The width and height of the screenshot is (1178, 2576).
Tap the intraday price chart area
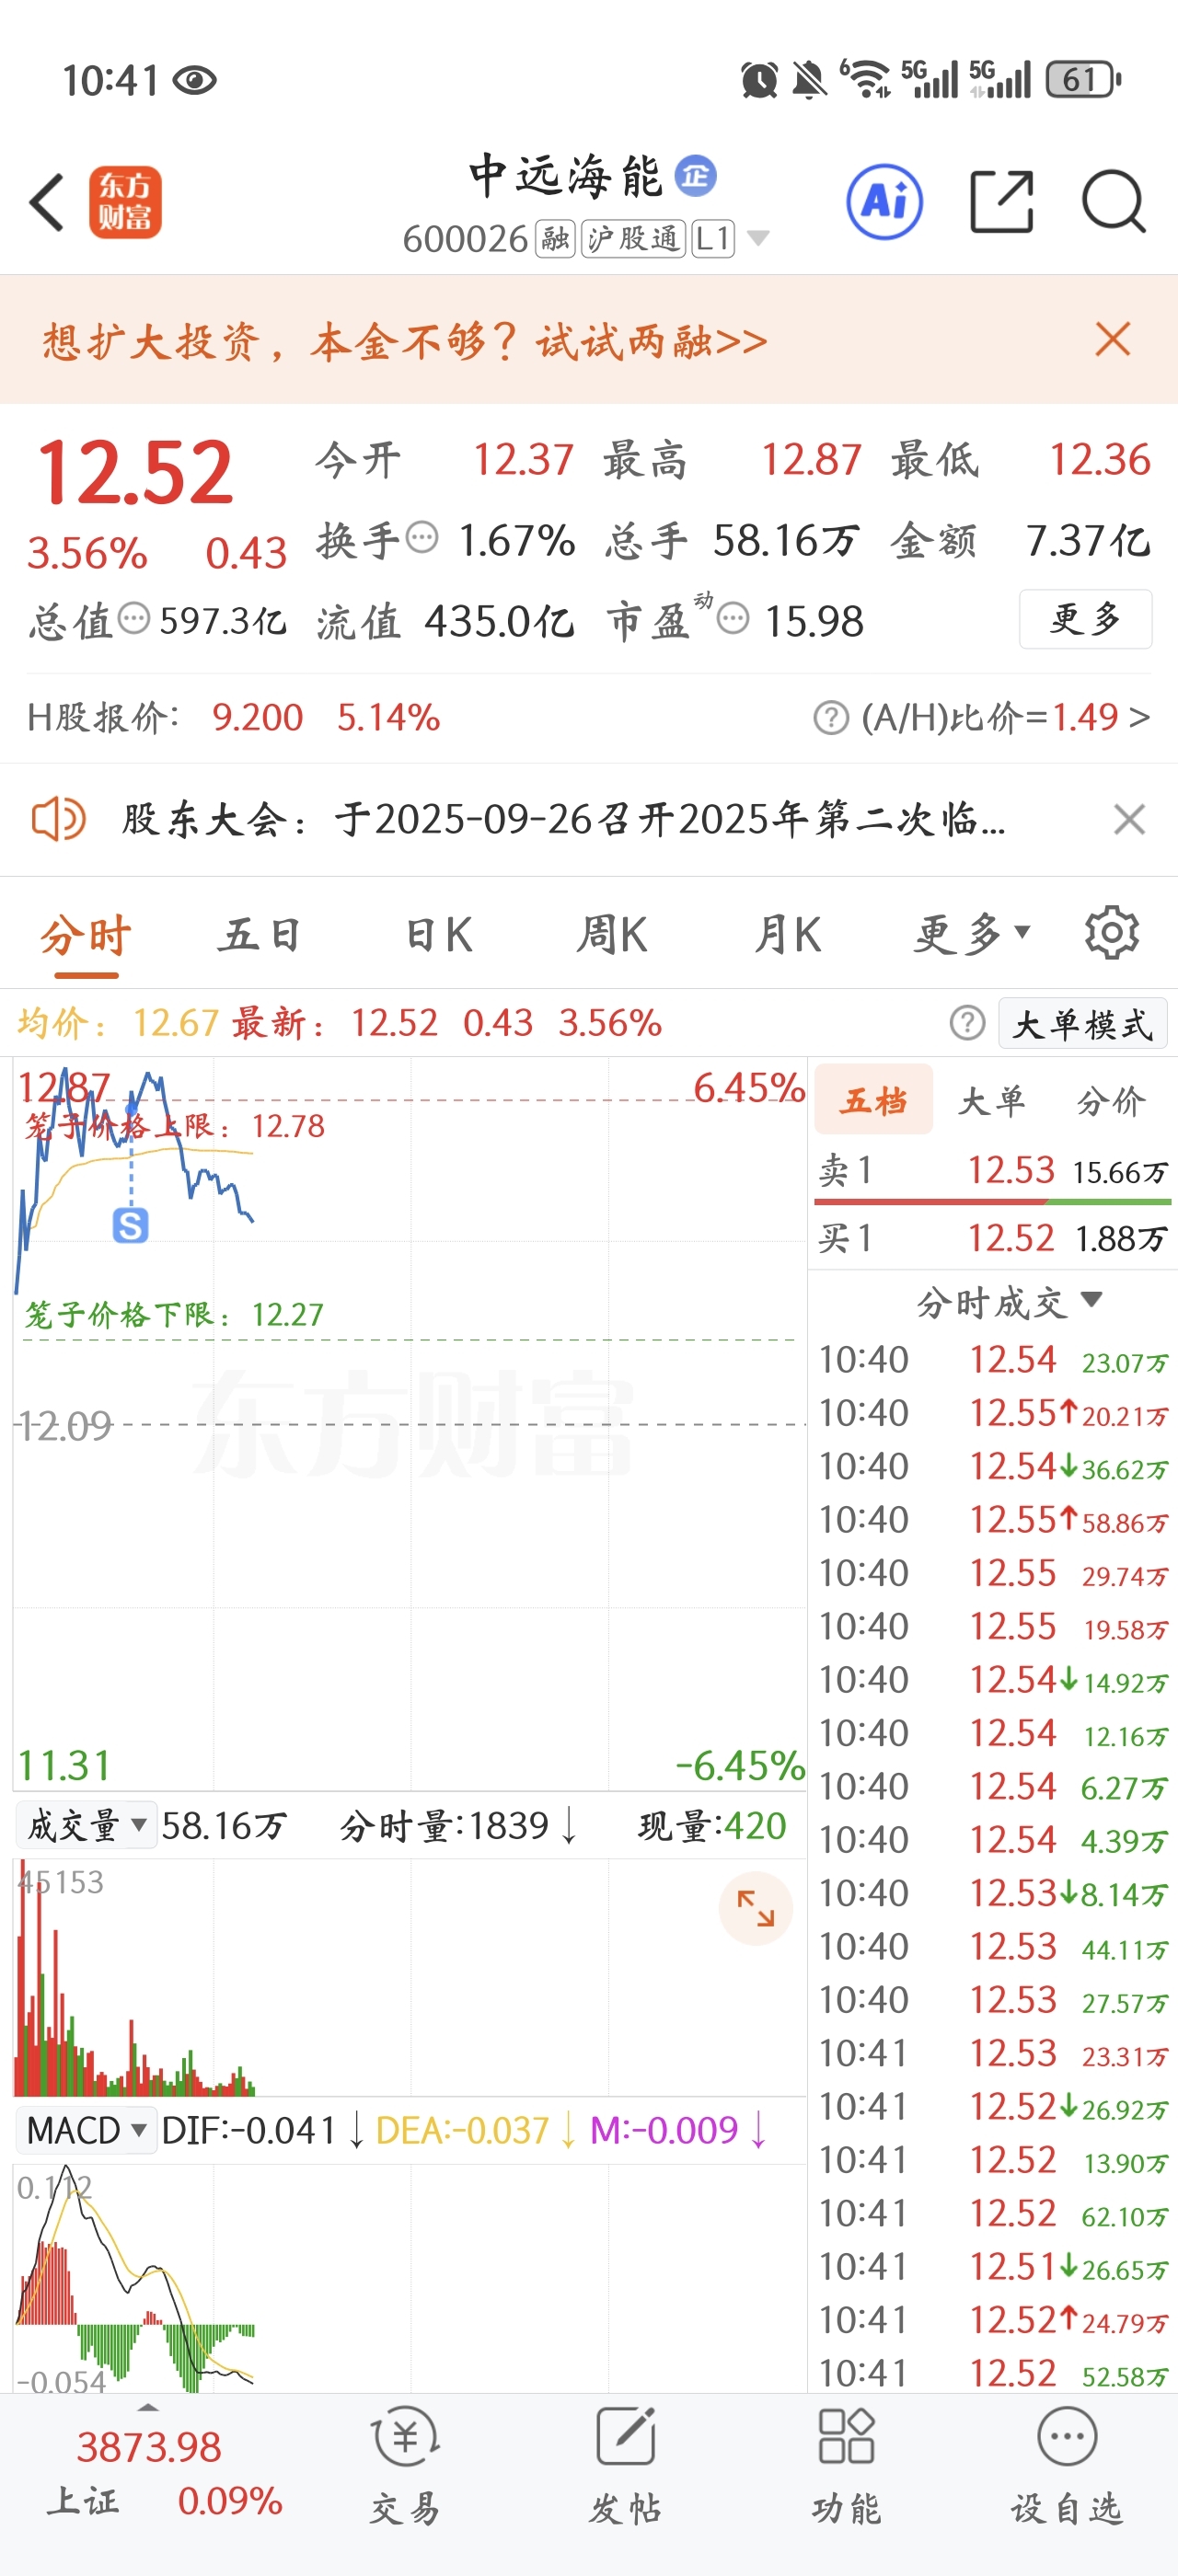[409, 1424]
